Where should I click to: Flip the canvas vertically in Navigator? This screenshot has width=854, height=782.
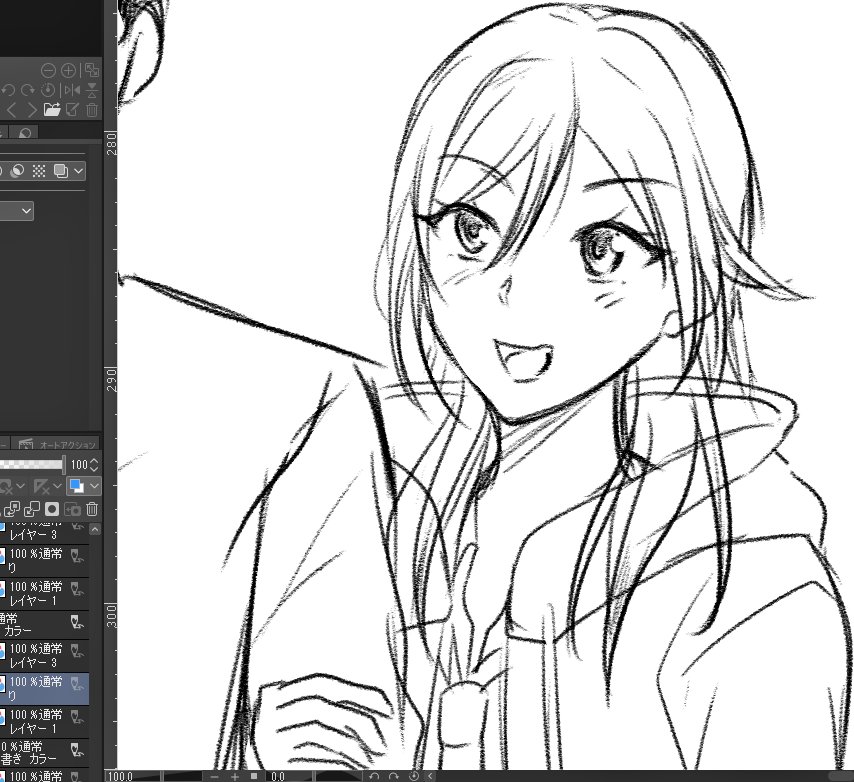click(x=92, y=90)
